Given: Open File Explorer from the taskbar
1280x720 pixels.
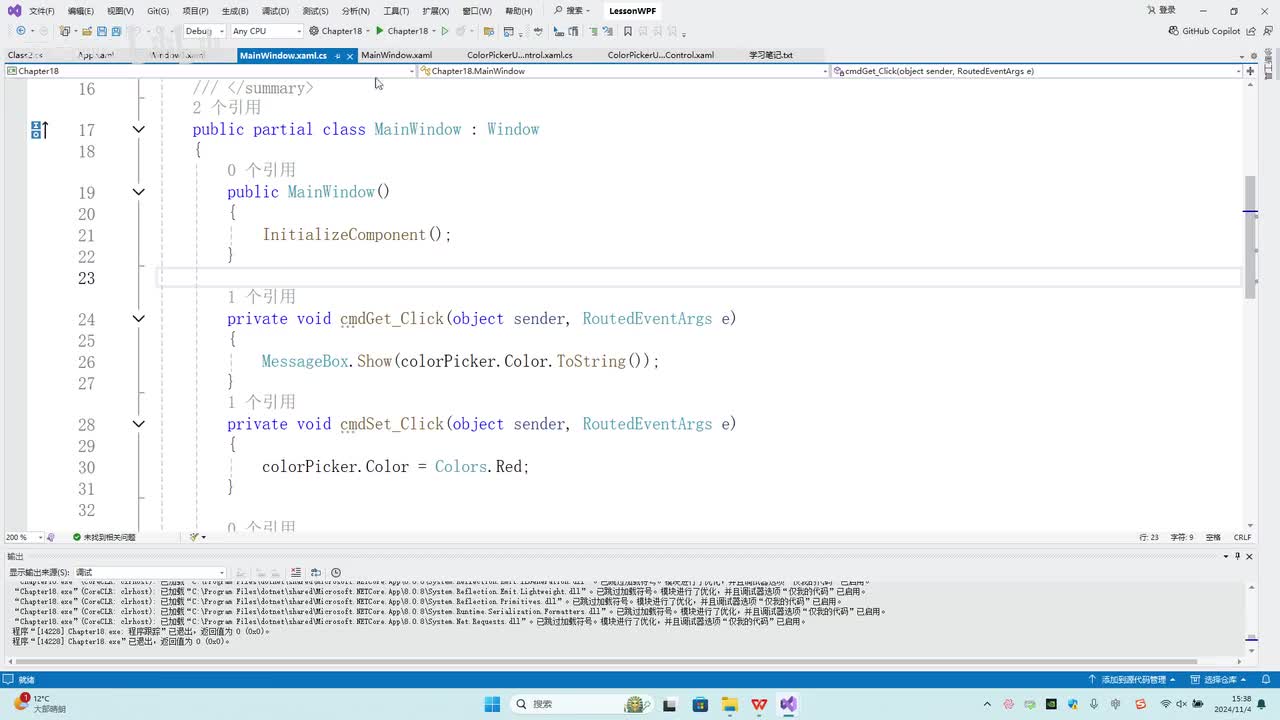Looking at the screenshot, I should click(x=729, y=704).
